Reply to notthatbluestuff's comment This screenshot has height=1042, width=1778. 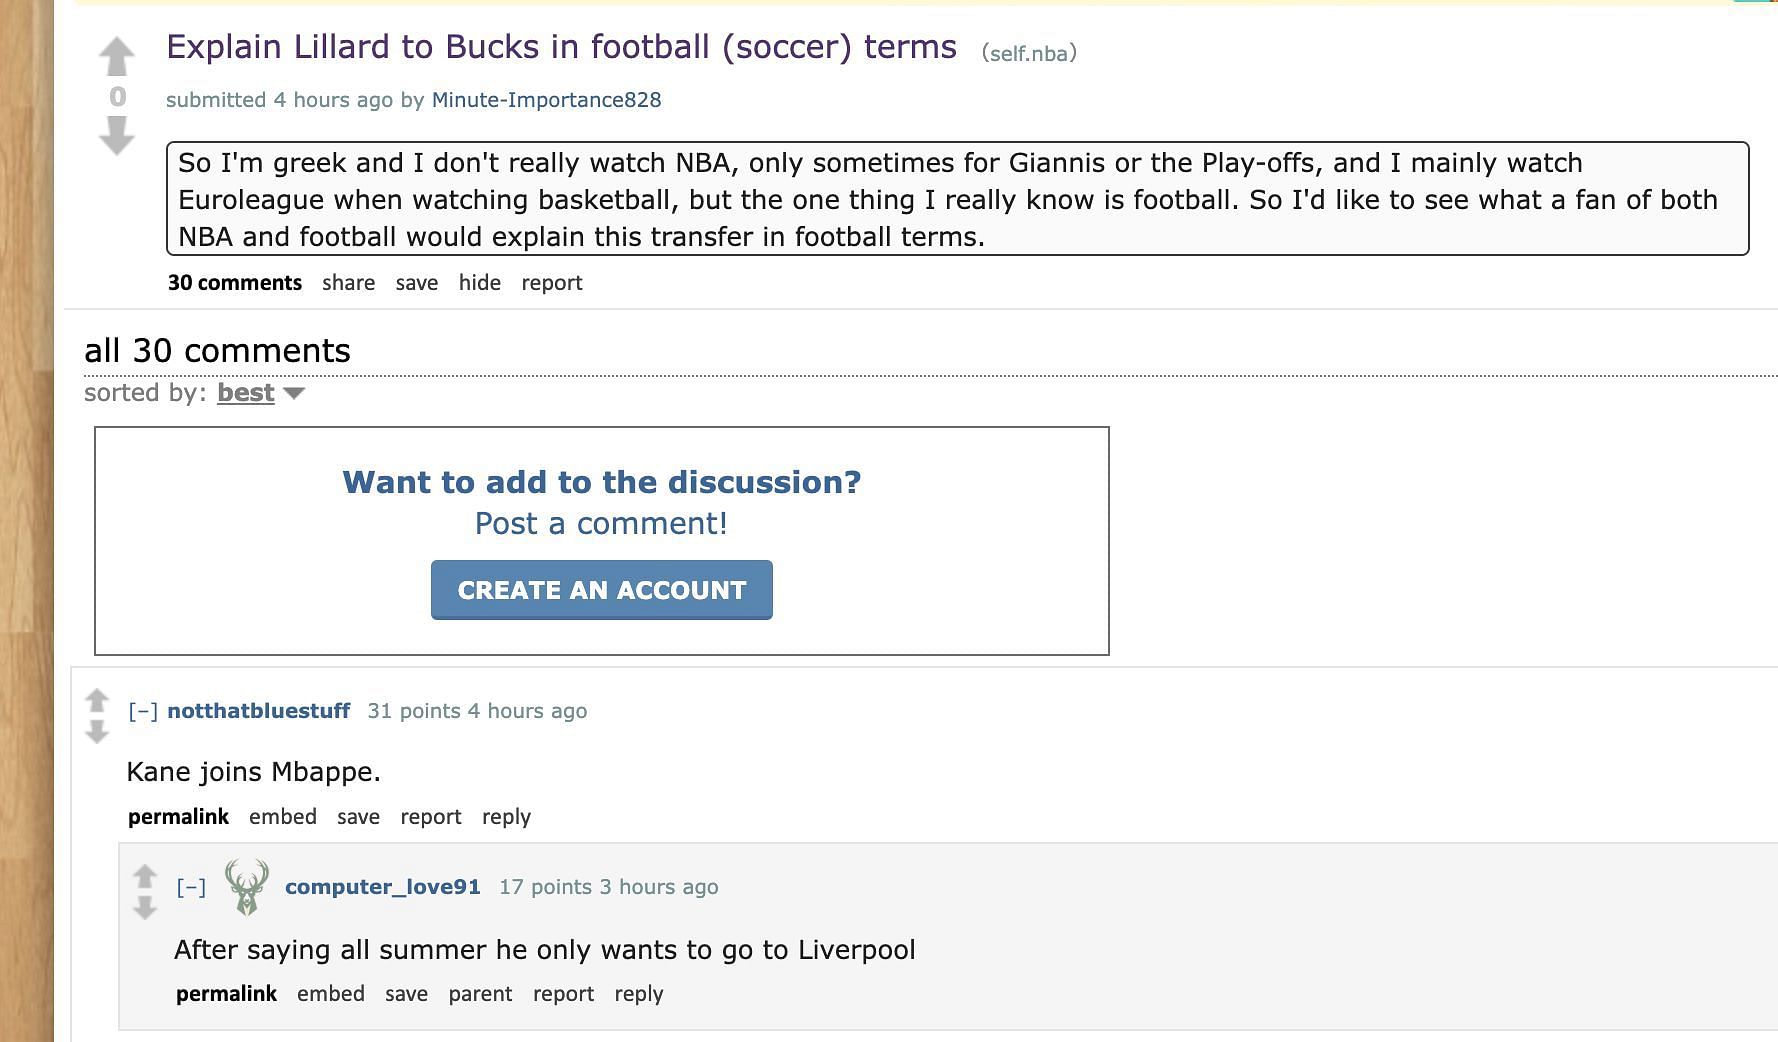506,817
